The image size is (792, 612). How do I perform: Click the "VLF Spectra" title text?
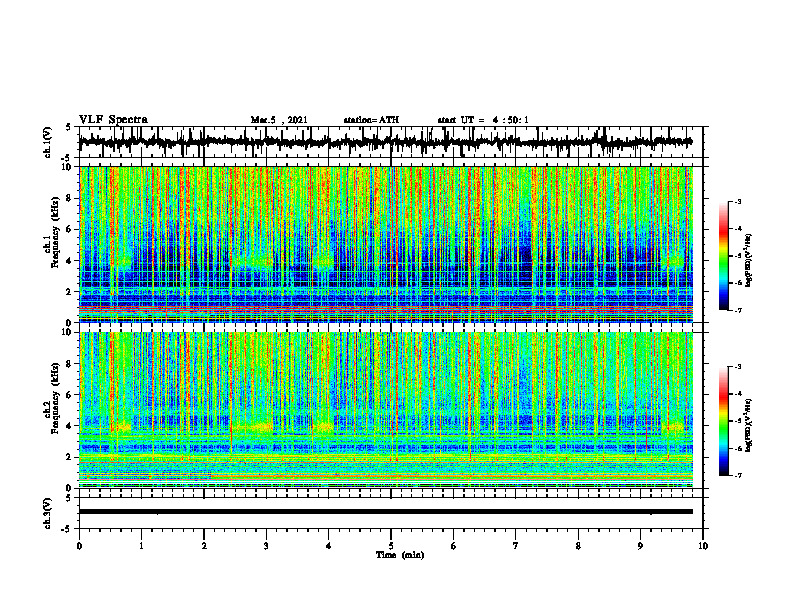(x=113, y=120)
